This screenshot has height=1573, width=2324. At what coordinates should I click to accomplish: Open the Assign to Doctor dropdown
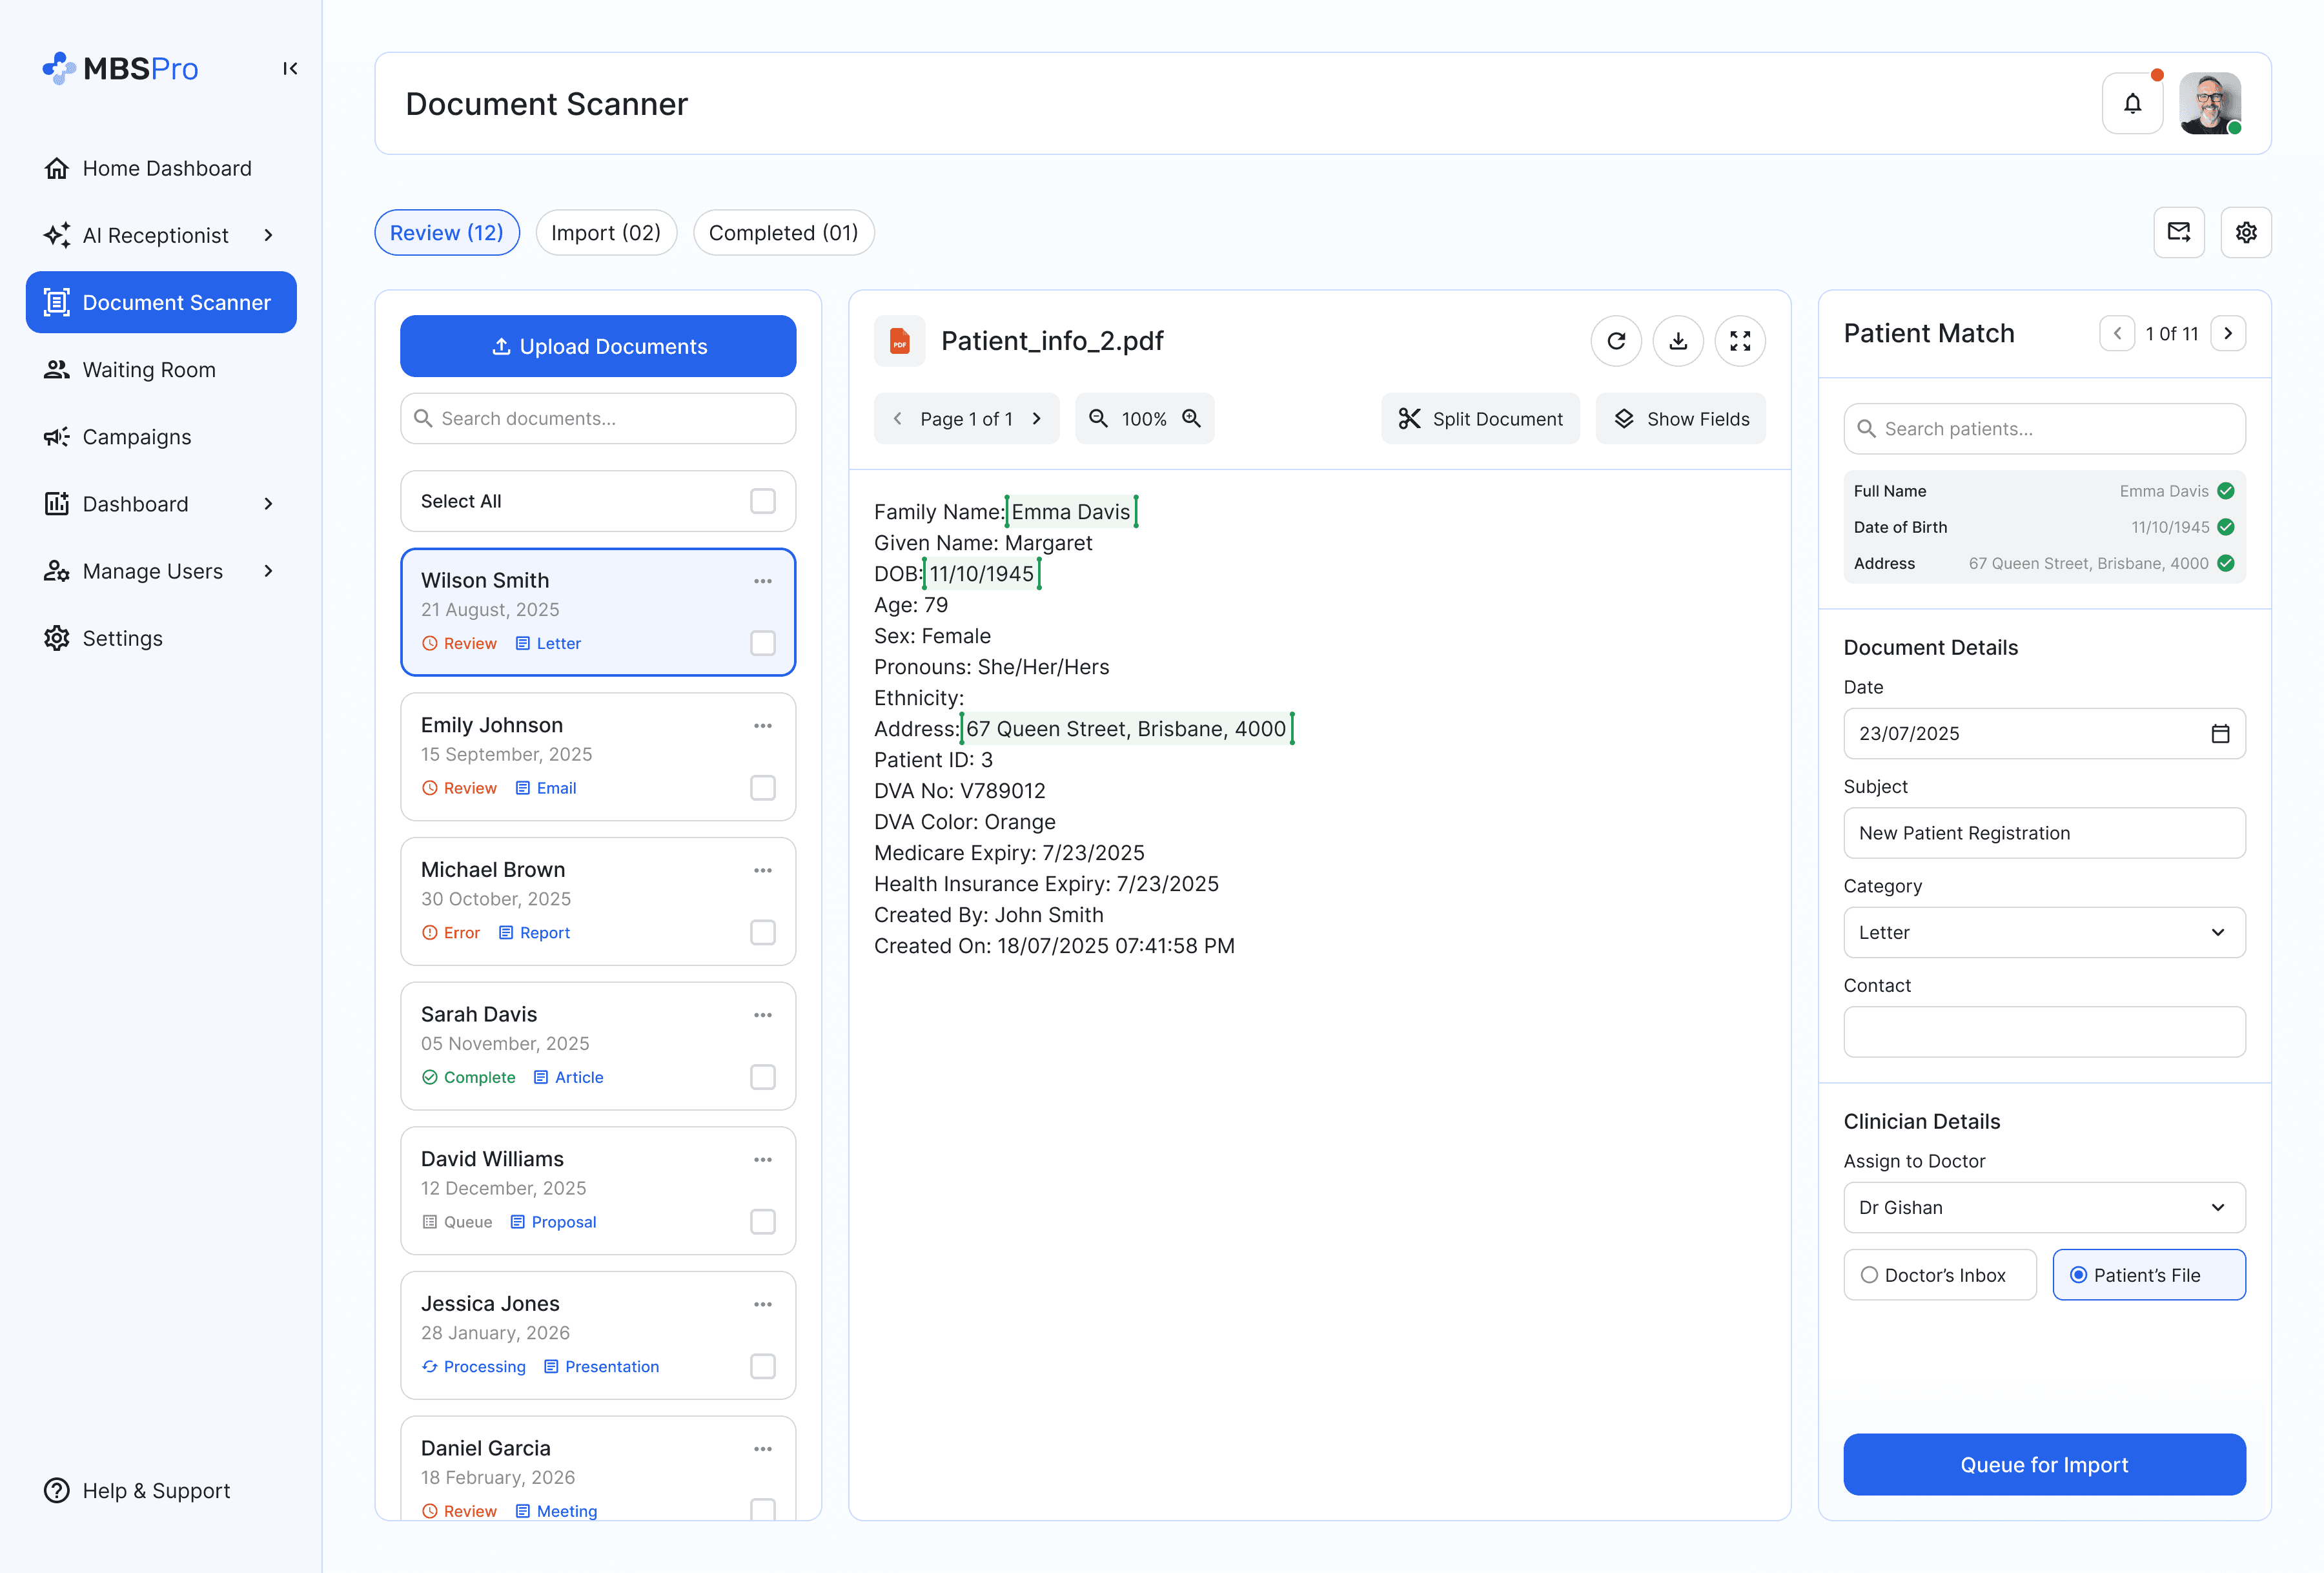[x=2044, y=1207]
